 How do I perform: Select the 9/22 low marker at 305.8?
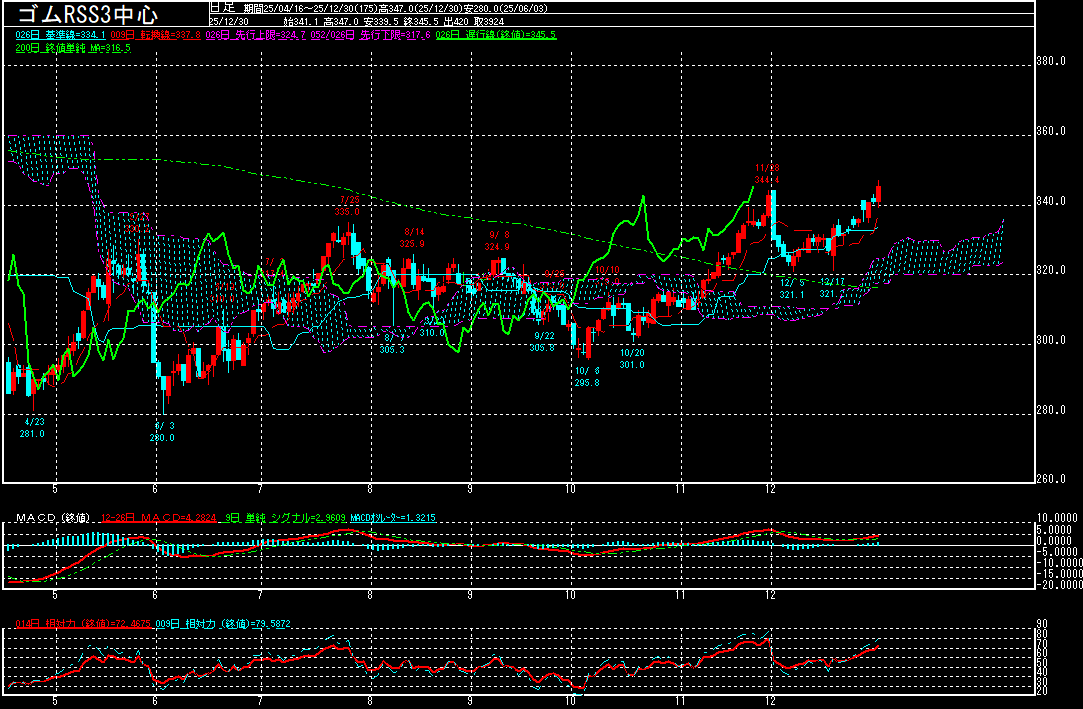pos(543,342)
